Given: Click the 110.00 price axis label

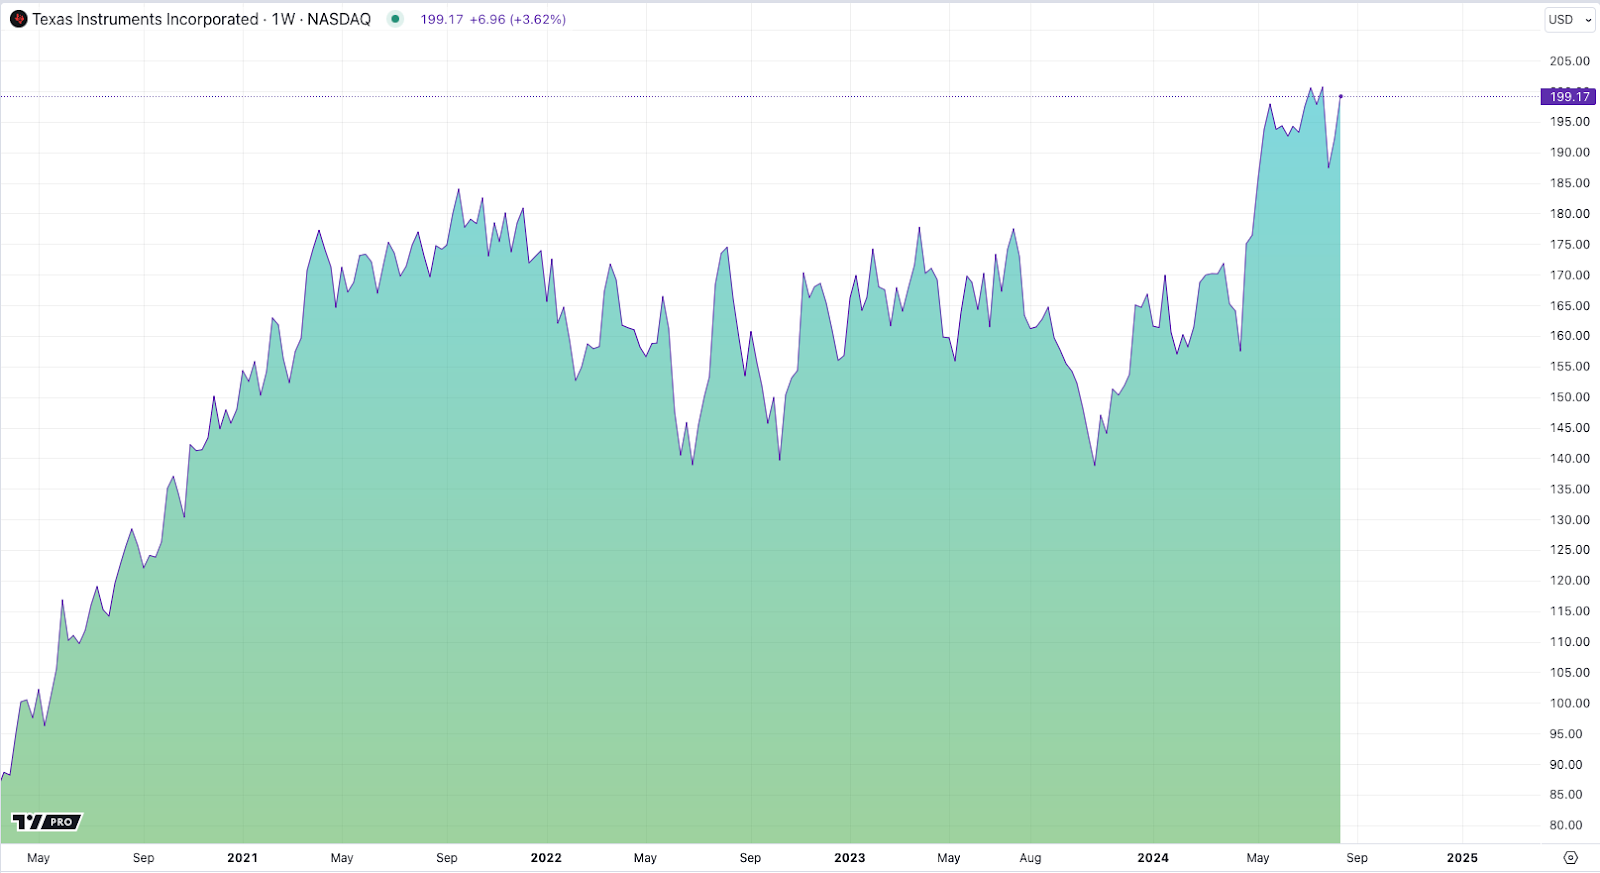Looking at the screenshot, I should (1569, 642).
